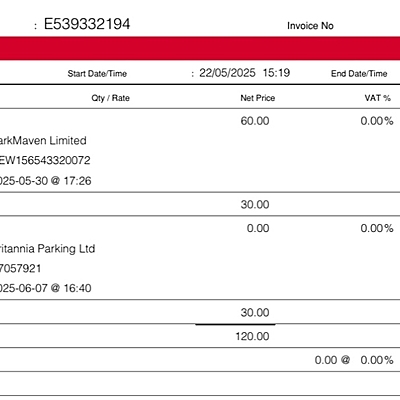Image resolution: width=400 pixels, height=400 pixels.
Task: Select the 120.00 total amount
Action: click(x=252, y=336)
